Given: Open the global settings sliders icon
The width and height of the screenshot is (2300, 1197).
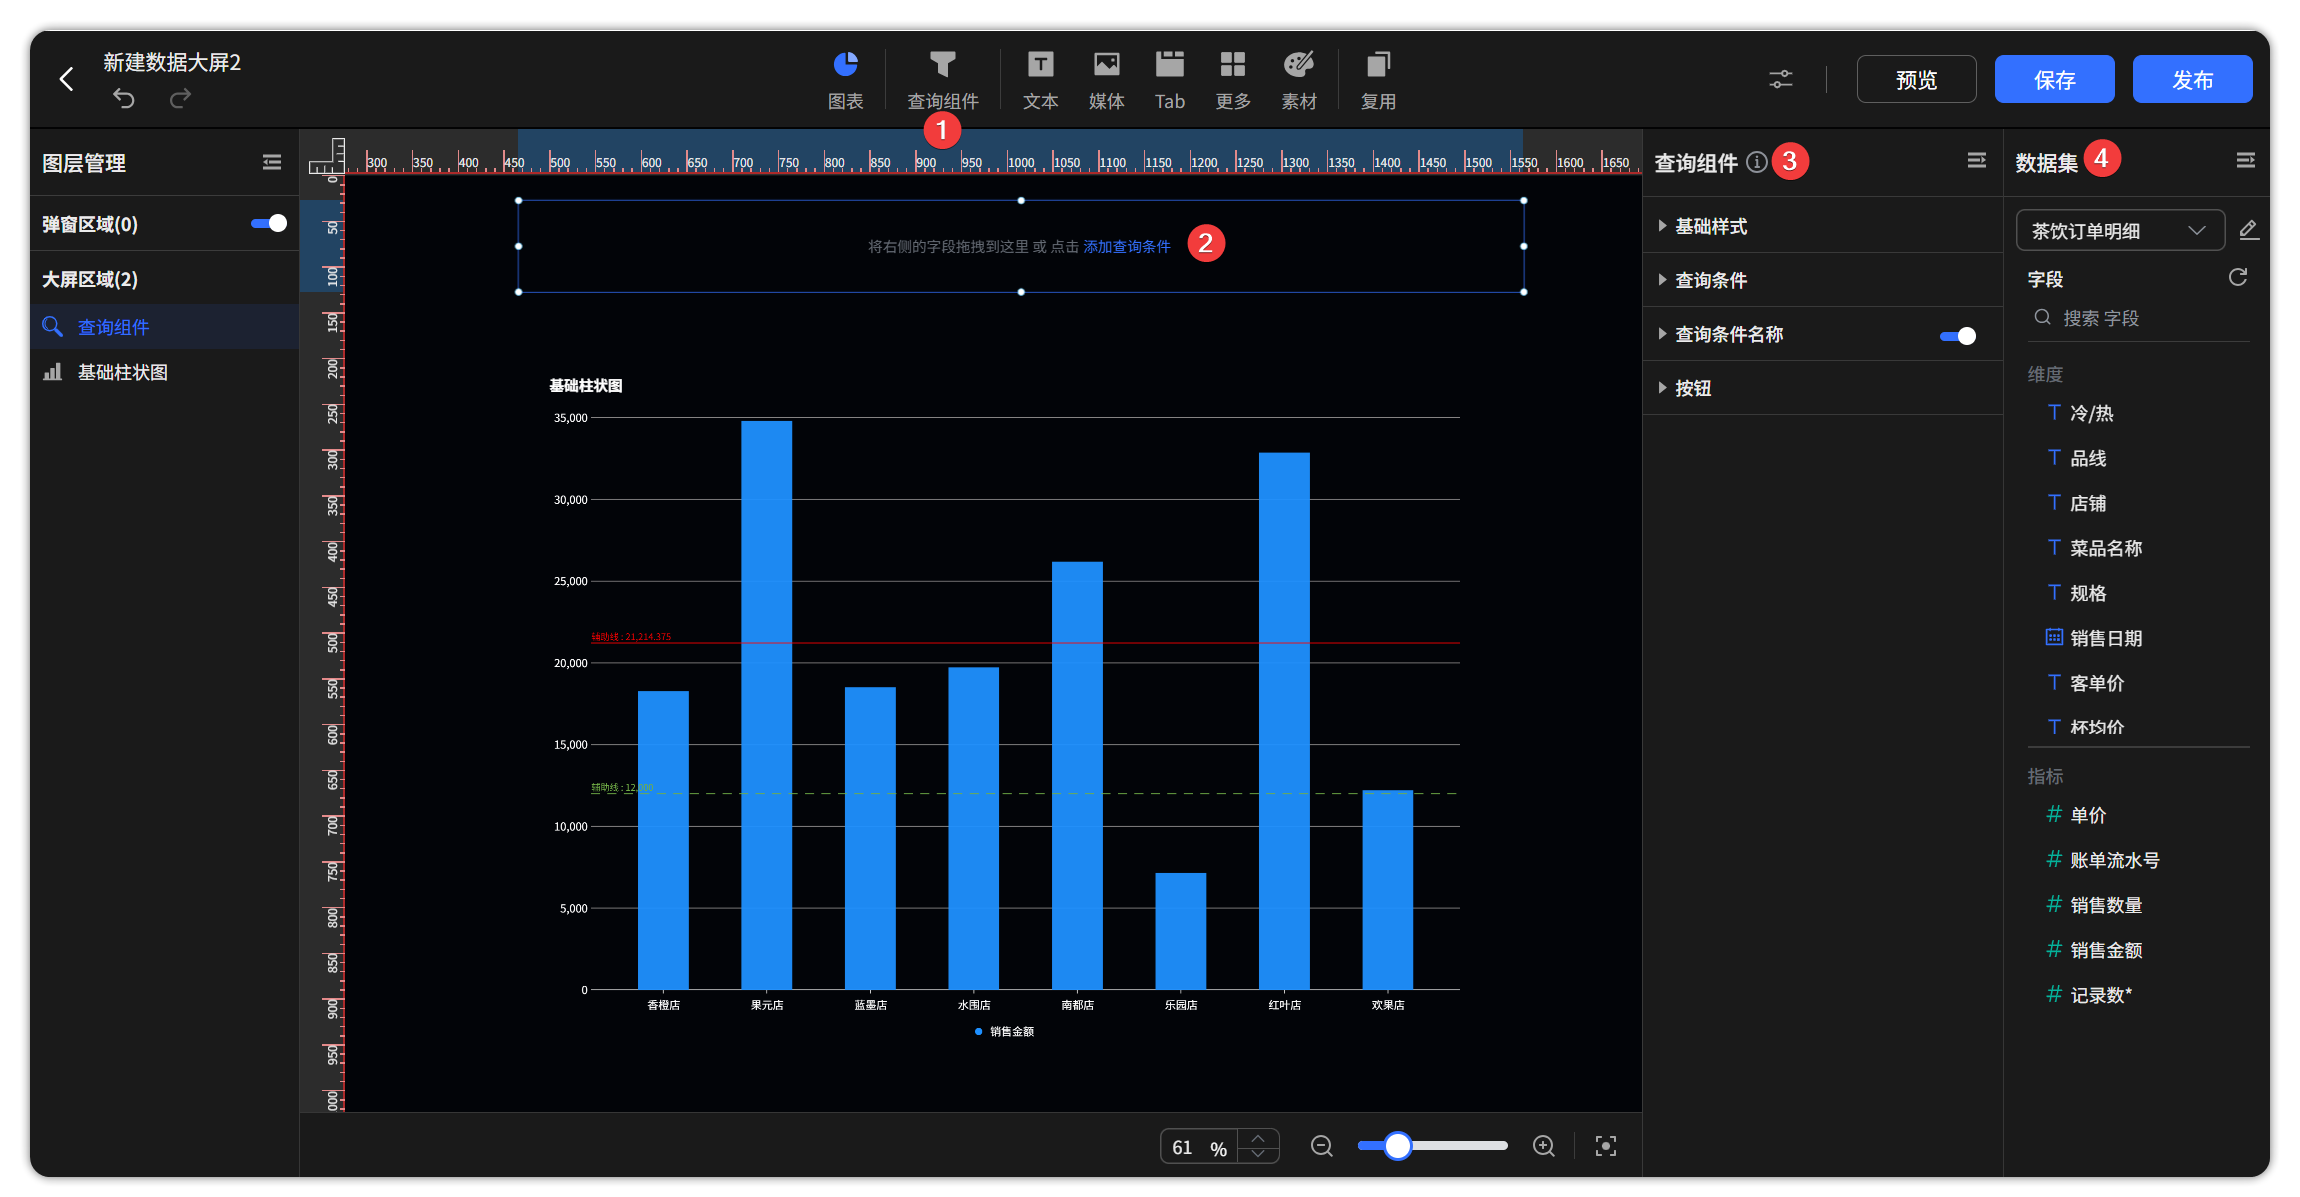Looking at the screenshot, I should pos(1781,79).
